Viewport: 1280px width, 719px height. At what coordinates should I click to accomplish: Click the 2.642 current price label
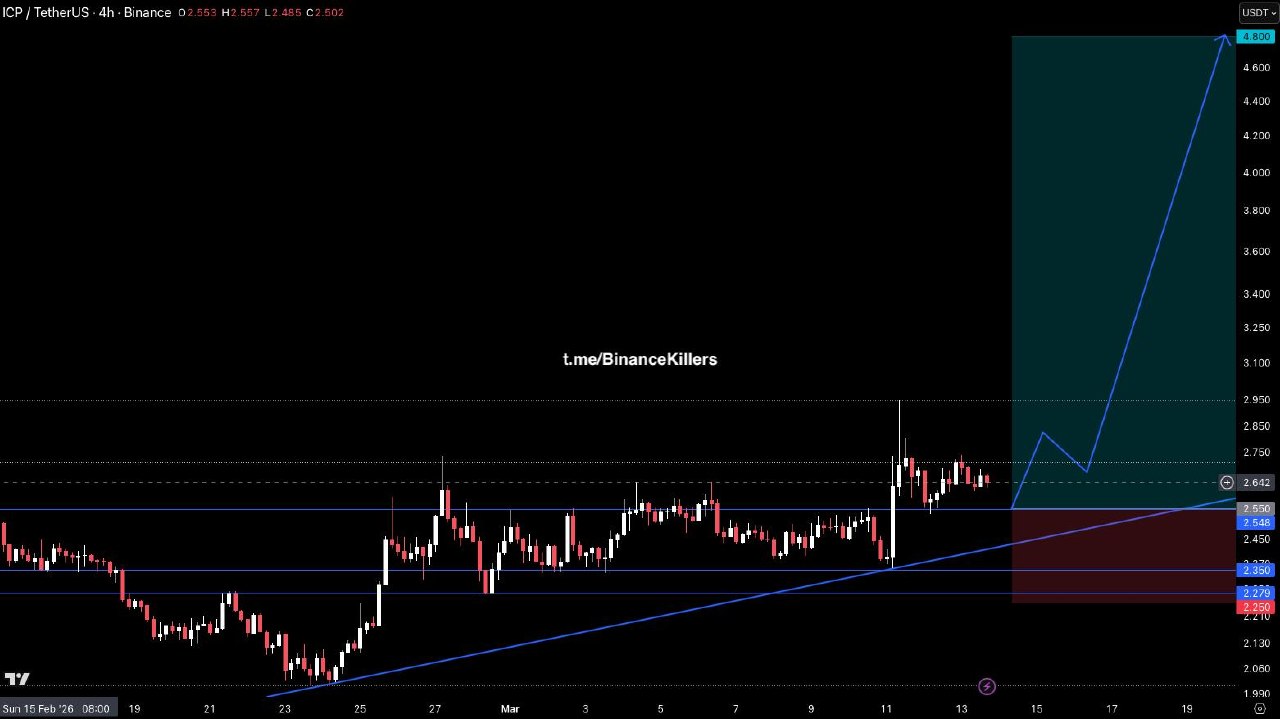tap(1256, 483)
